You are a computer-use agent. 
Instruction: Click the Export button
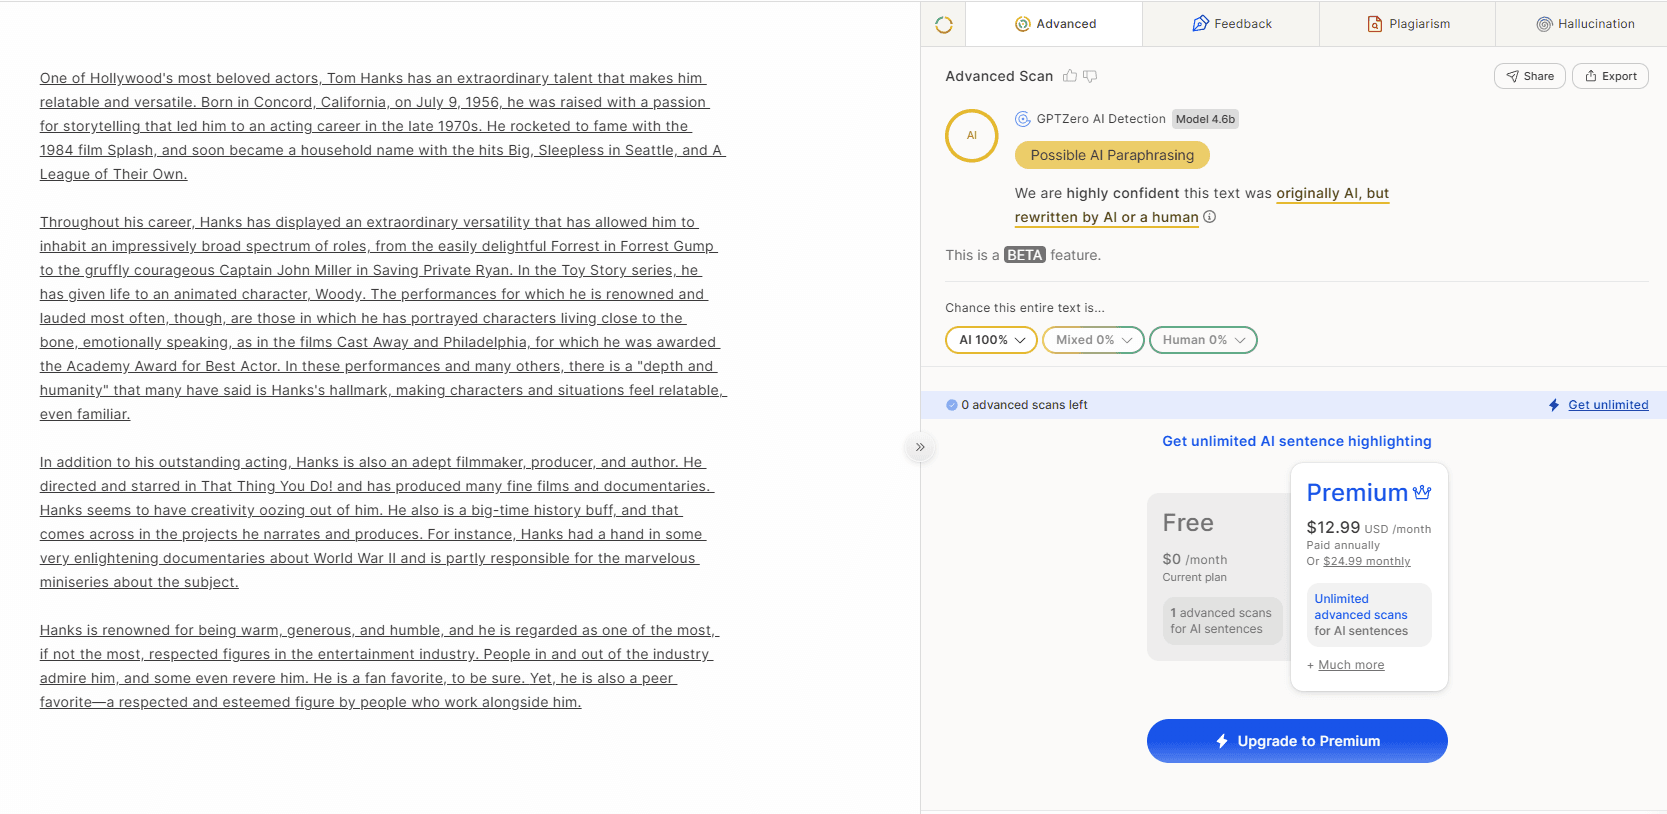pyautogui.click(x=1610, y=76)
